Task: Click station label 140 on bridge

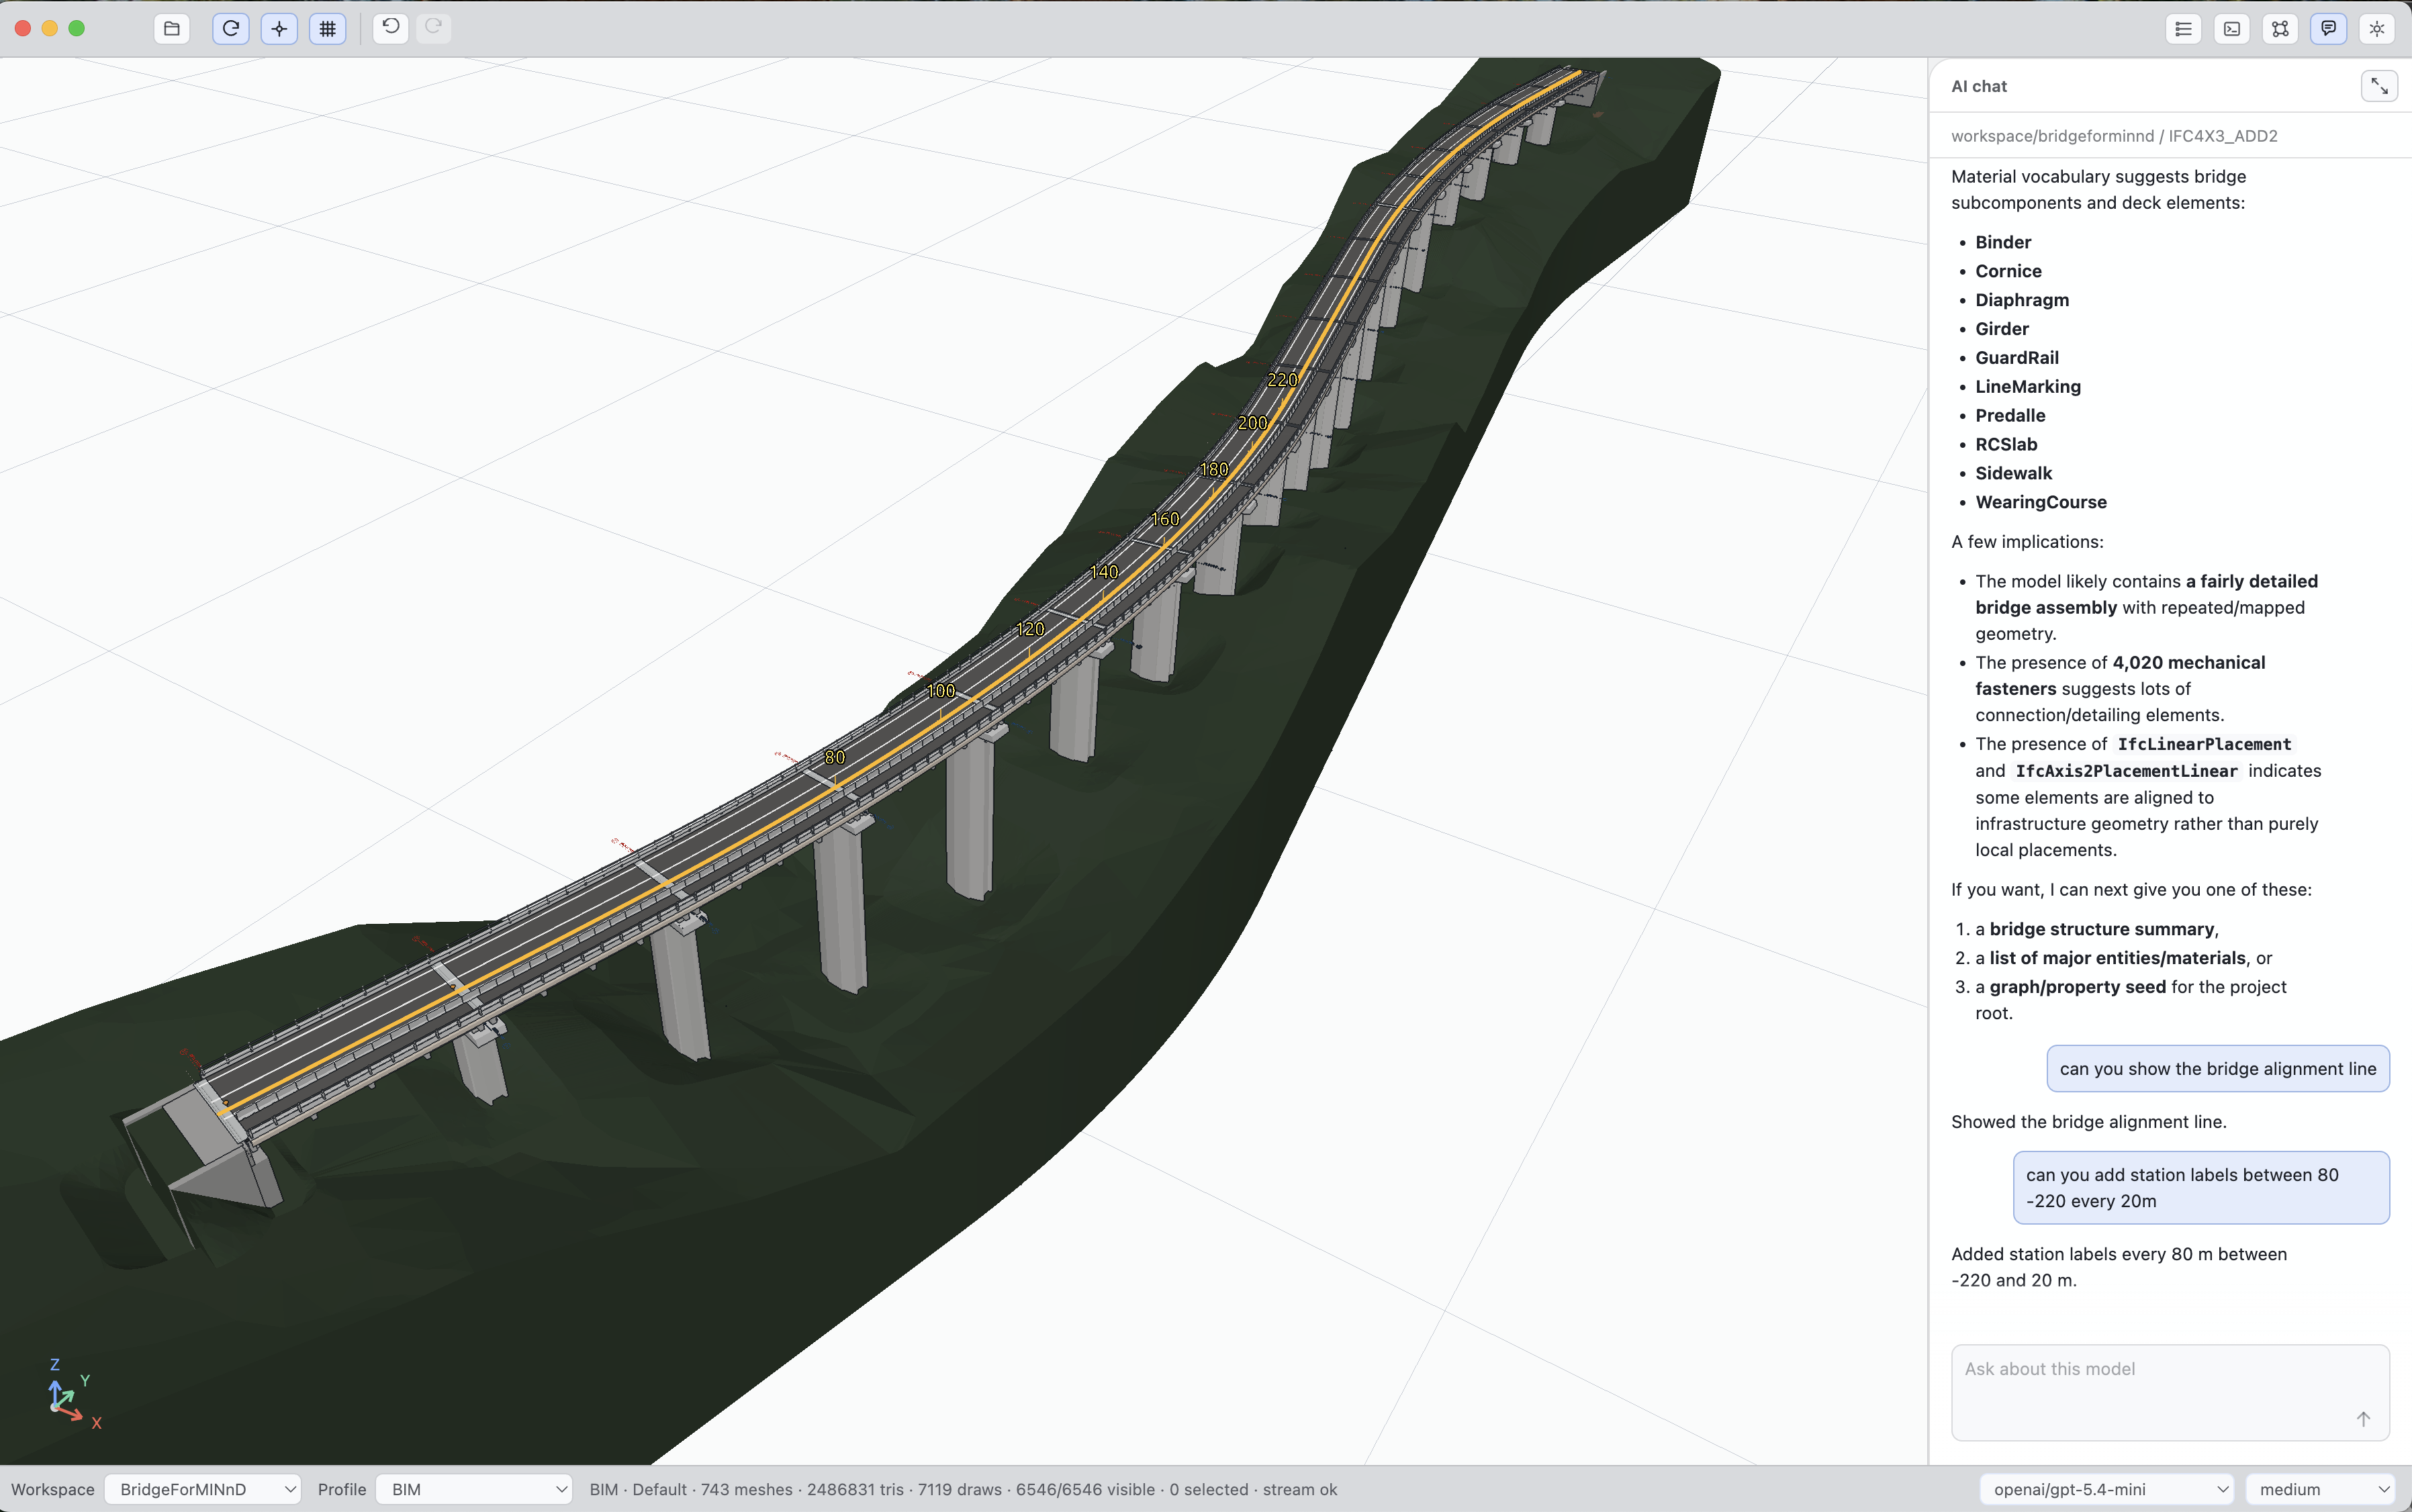Action: (1104, 572)
